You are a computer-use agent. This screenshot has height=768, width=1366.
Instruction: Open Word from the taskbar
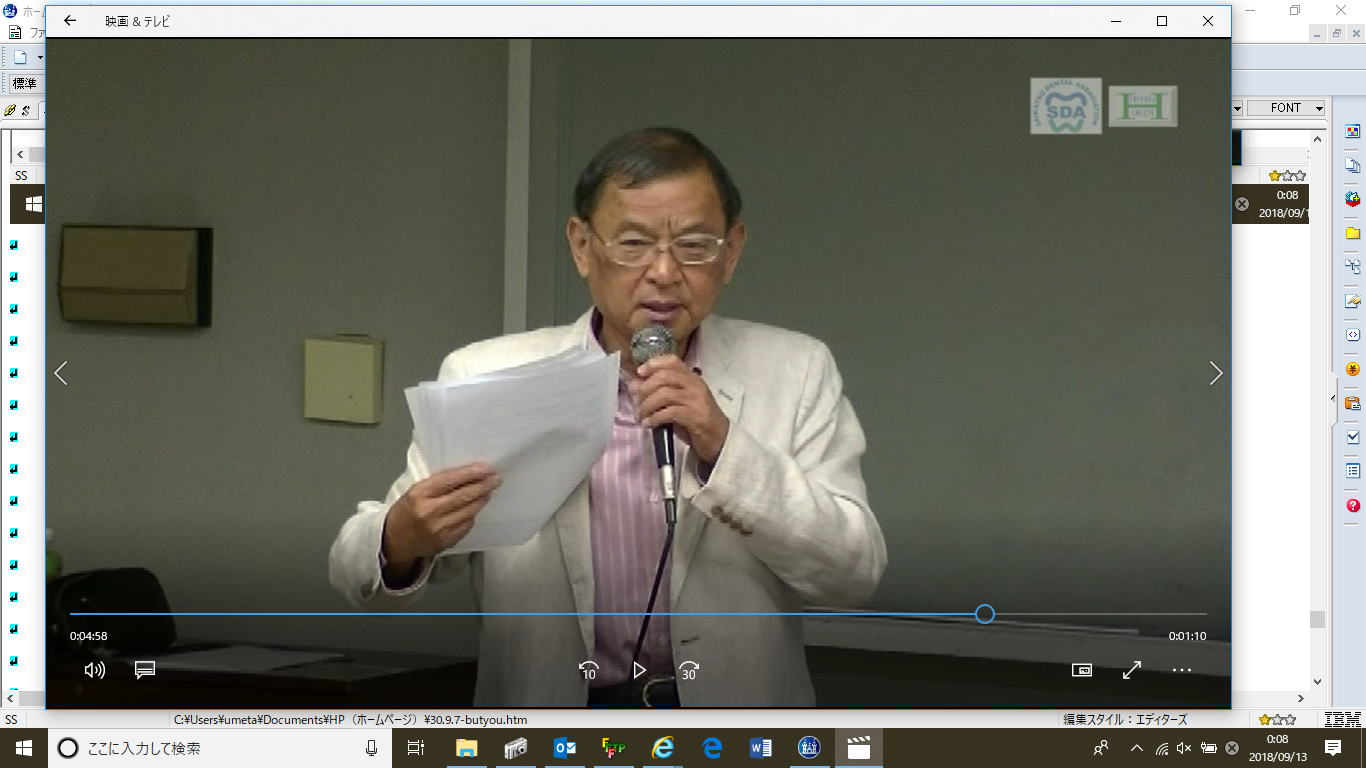[x=760, y=748]
